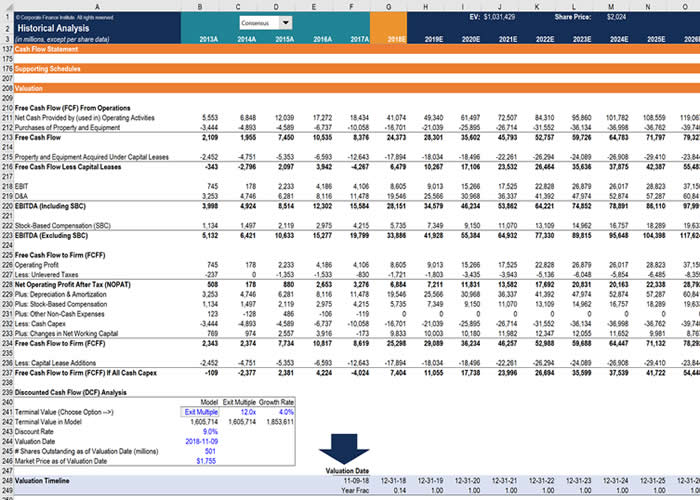Select column G header

(x=388, y=6)
